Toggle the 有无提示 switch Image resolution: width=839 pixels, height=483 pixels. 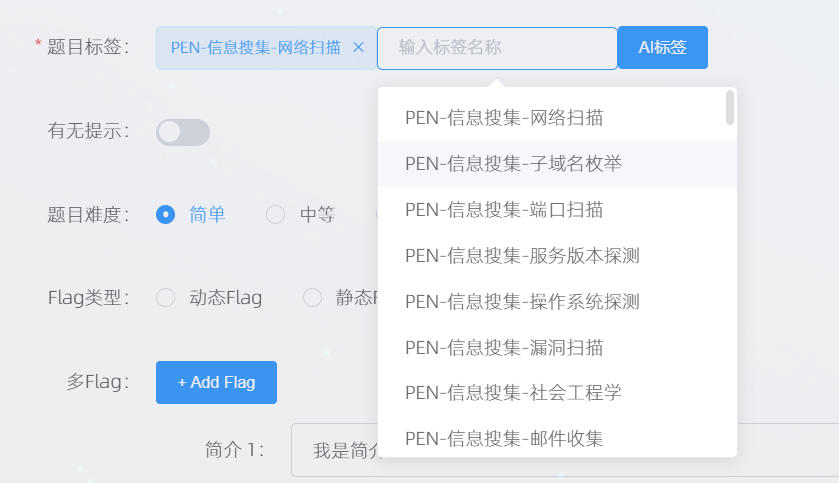[183, 132]
